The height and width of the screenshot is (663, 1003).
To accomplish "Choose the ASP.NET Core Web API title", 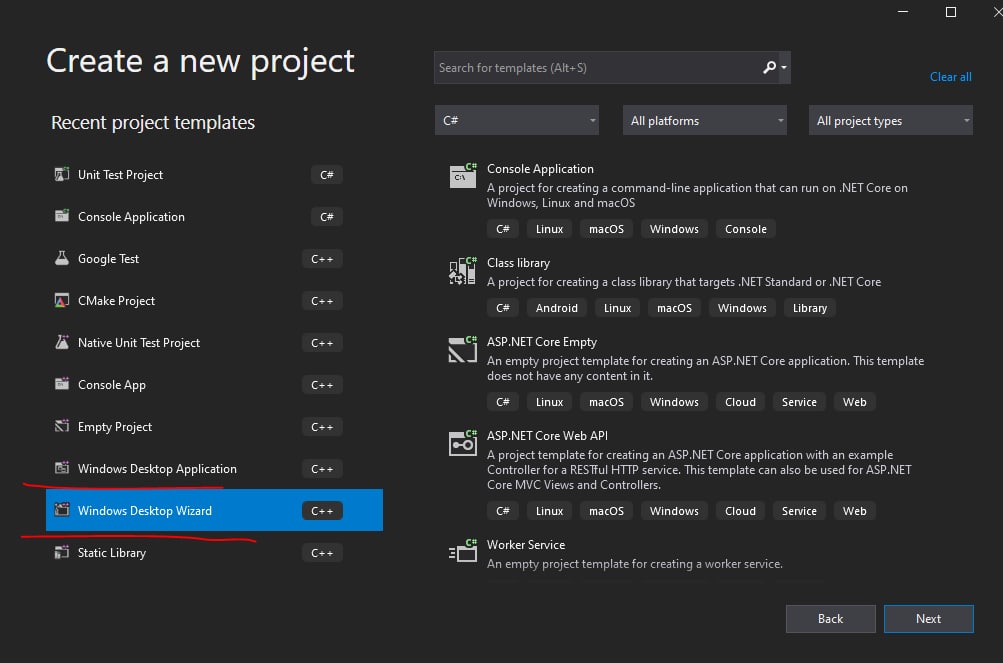I will (x=548, y=436).
